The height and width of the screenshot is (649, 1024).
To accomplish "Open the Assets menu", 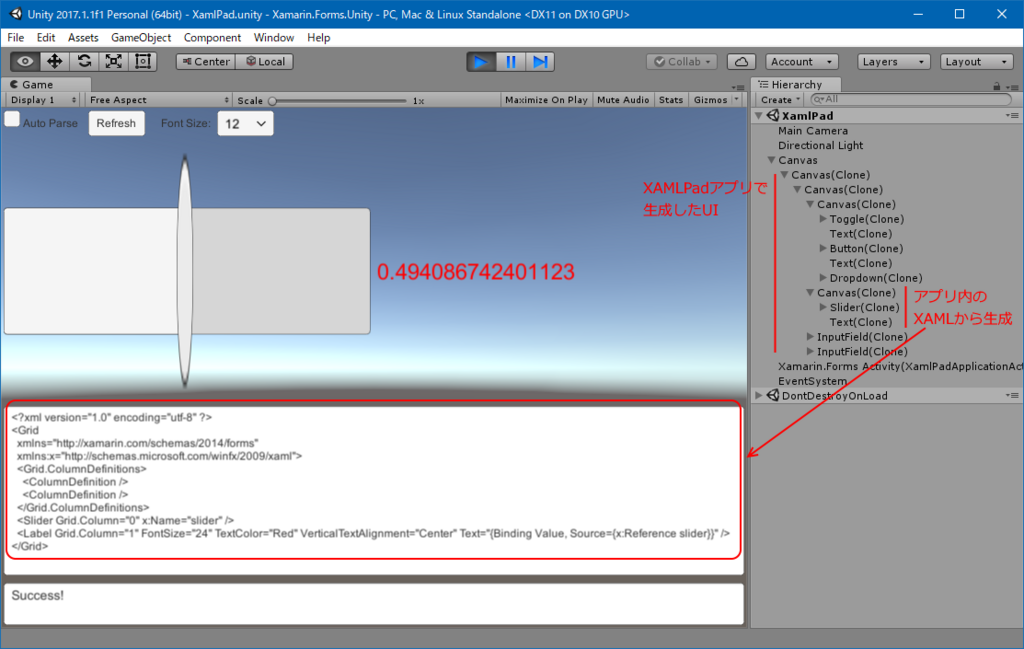I will tap(83, 38).
